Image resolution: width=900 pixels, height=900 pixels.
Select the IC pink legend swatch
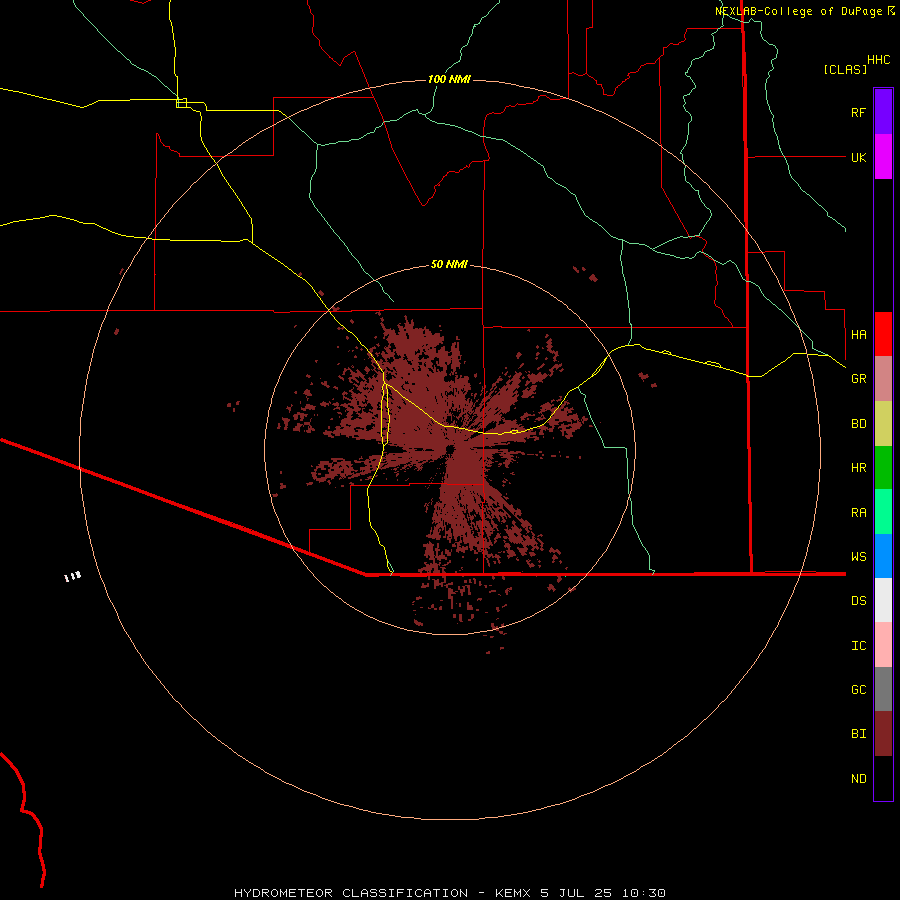tap(883, 645)
